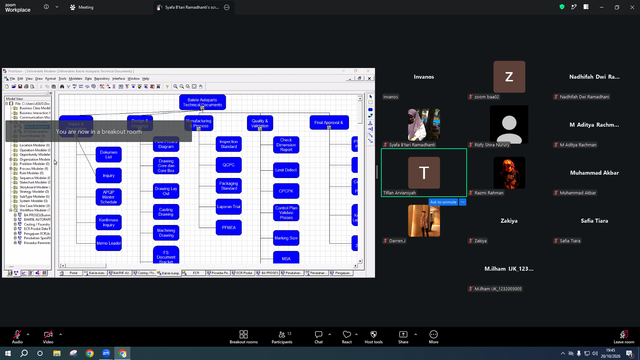Select Tifian Arviansyah's video tile
The image size is (640, 360).
point(424,173)
